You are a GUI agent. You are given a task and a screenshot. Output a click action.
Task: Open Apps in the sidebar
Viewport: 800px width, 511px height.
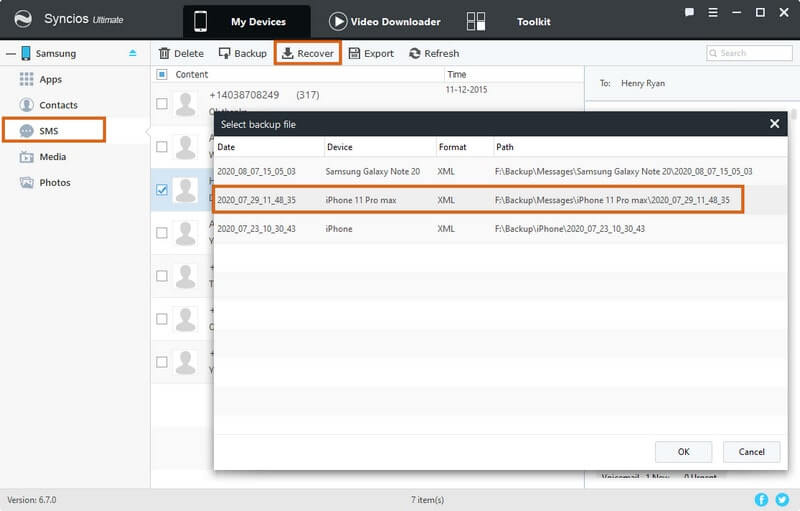click(x=50, y=80)
